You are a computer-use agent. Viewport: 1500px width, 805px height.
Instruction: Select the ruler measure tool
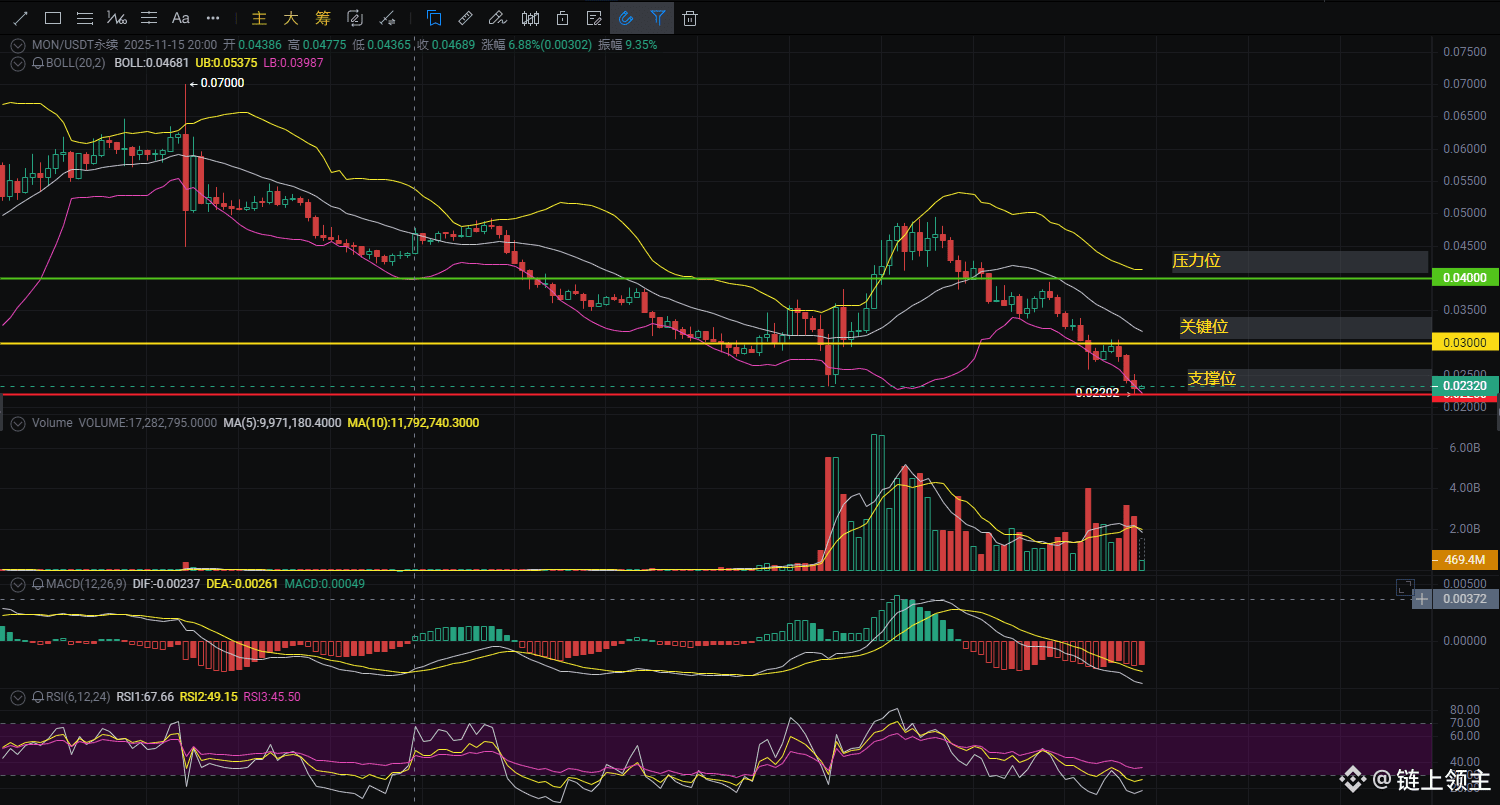click(x=465, y=18)
